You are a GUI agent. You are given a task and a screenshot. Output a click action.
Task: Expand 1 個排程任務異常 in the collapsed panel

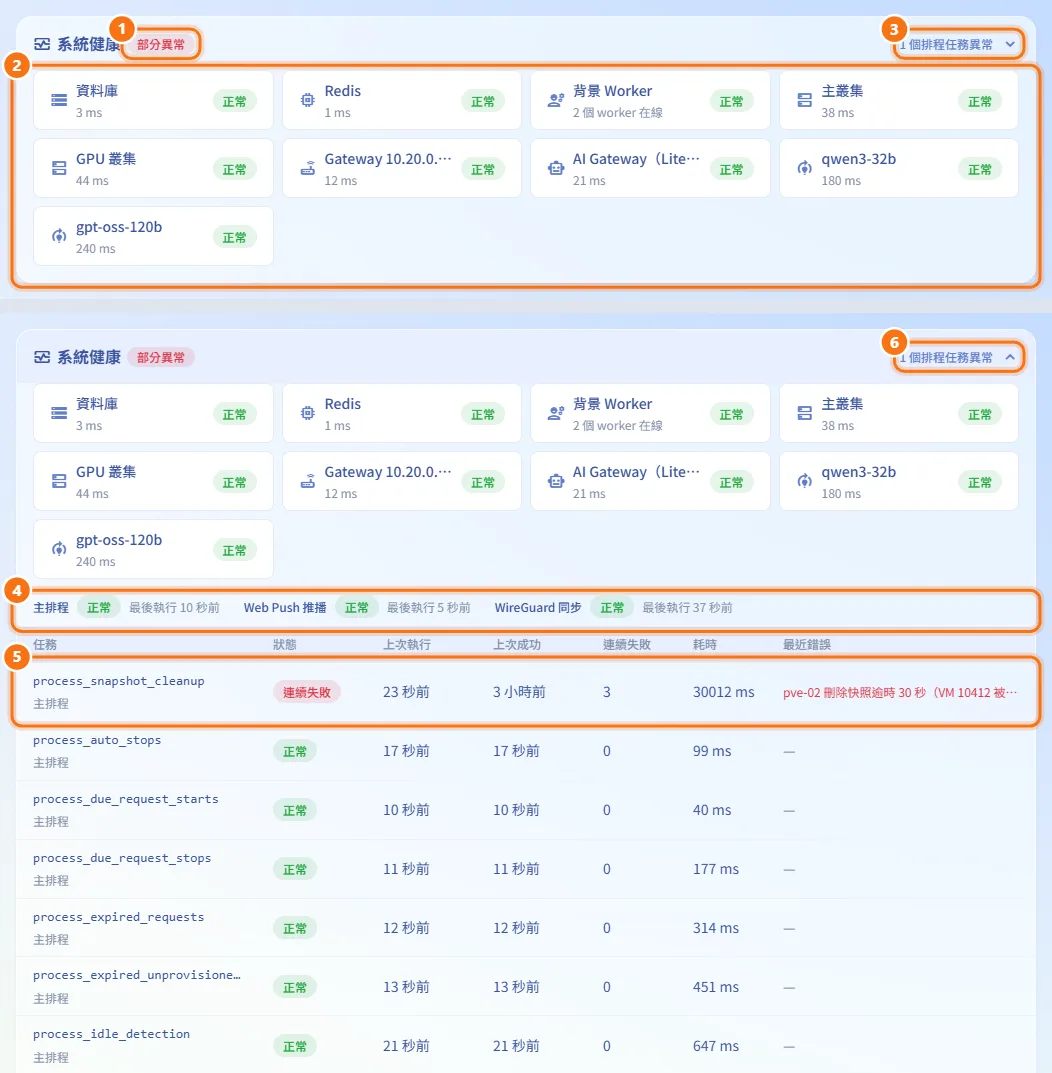pyautogui.click(x=958, y=44)
